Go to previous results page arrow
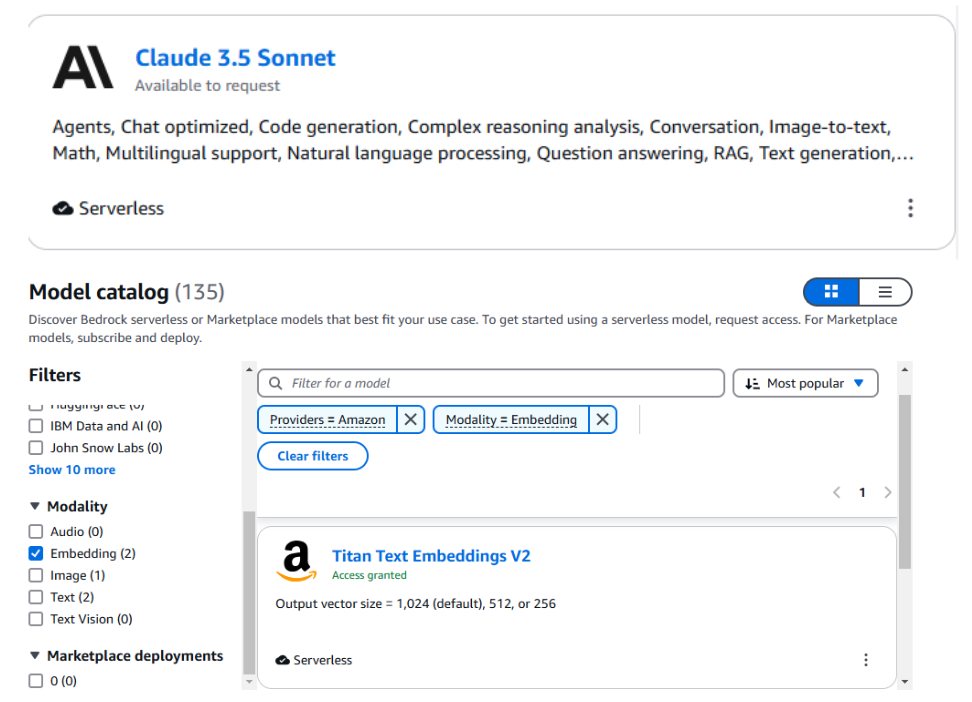 tap(837, 493)
